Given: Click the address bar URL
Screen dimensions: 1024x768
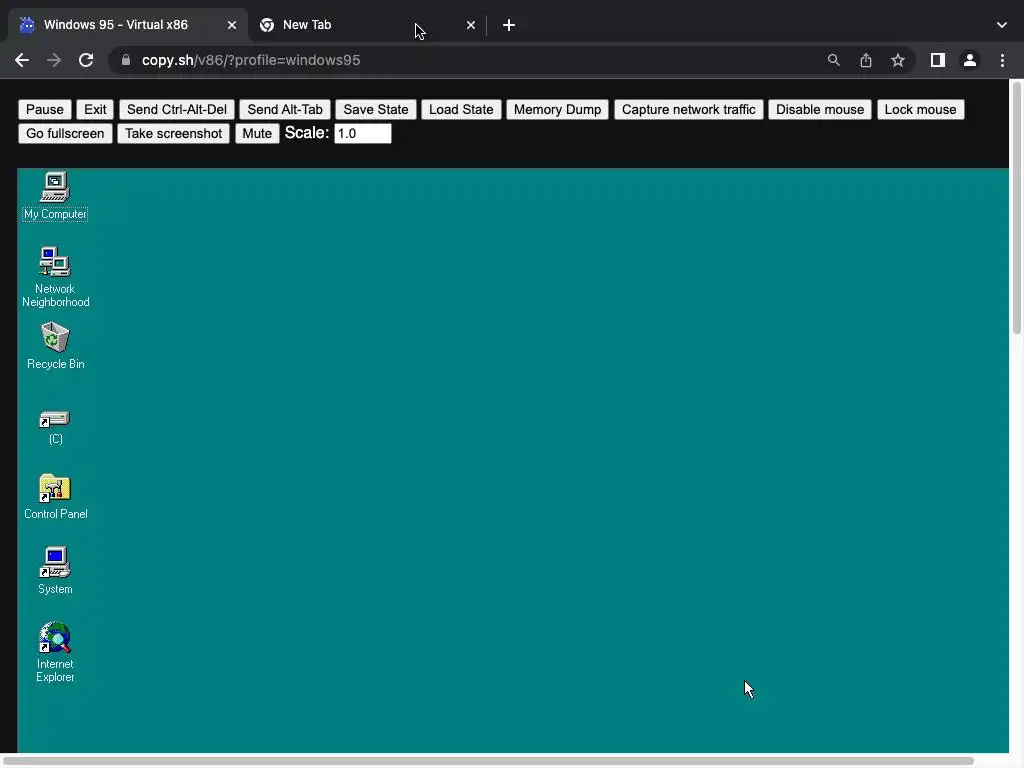Looking at the screenshot, I should point(251,60).
